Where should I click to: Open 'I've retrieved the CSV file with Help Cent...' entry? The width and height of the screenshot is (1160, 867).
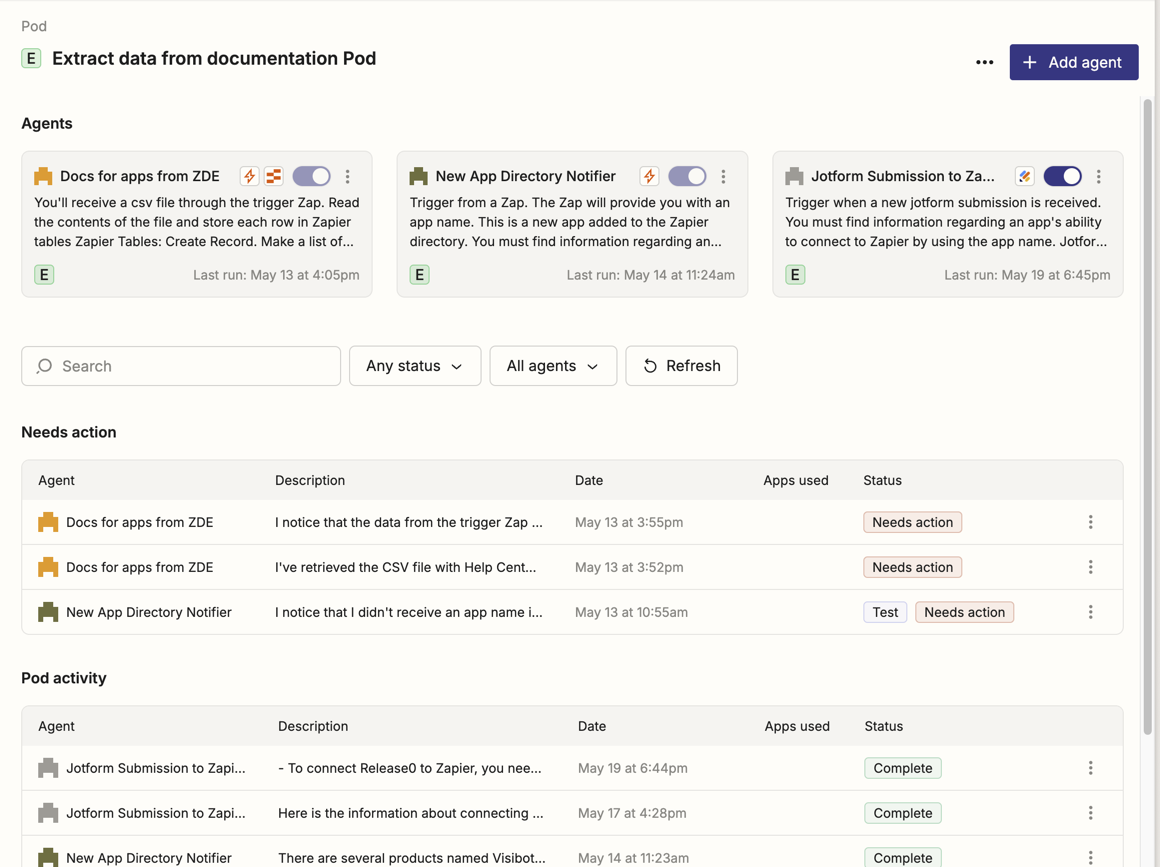405,567
